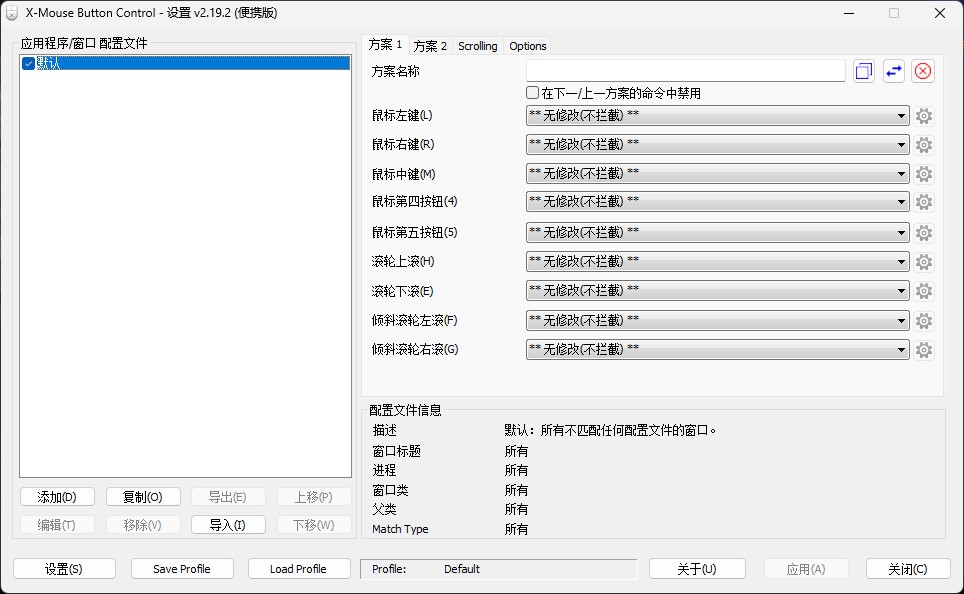The image size is (964, 594).
Task: Click the red reset layer icon
Action: [923, 71]
